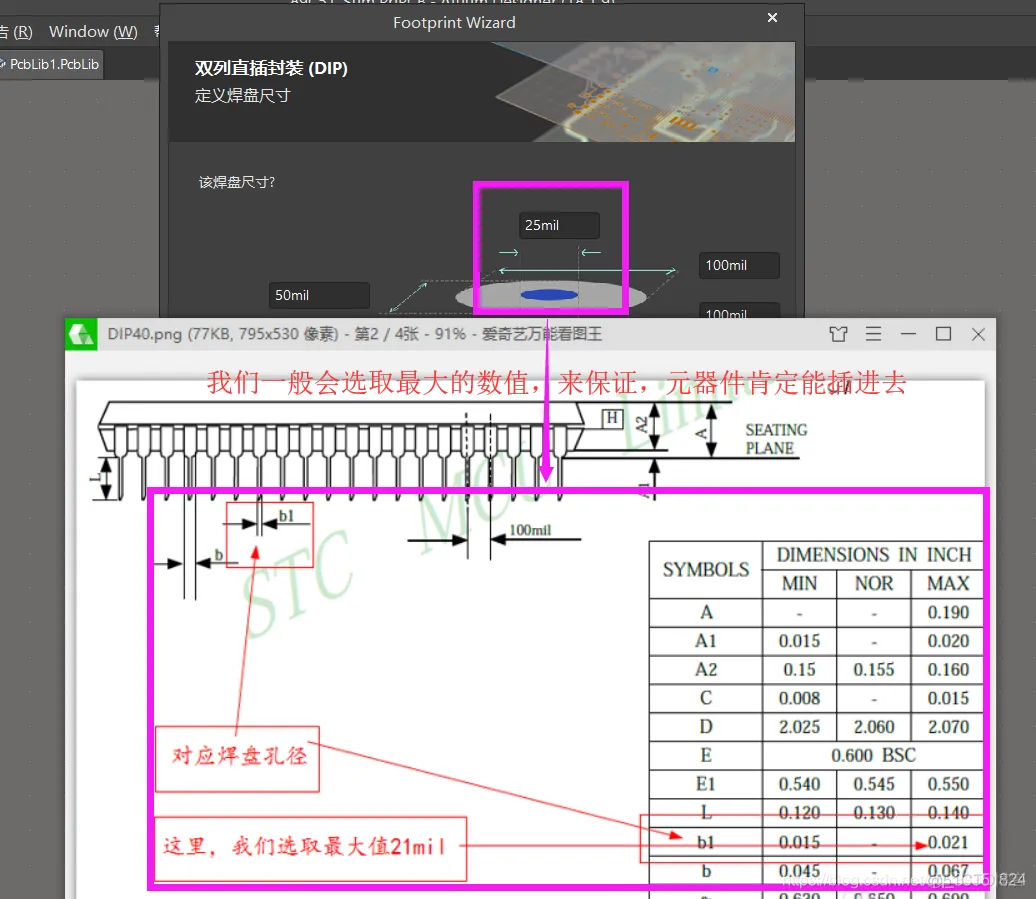Click the MAX column header
Image resolution: width=1036 pixels, height=899 pixels.
coord(948,583)
